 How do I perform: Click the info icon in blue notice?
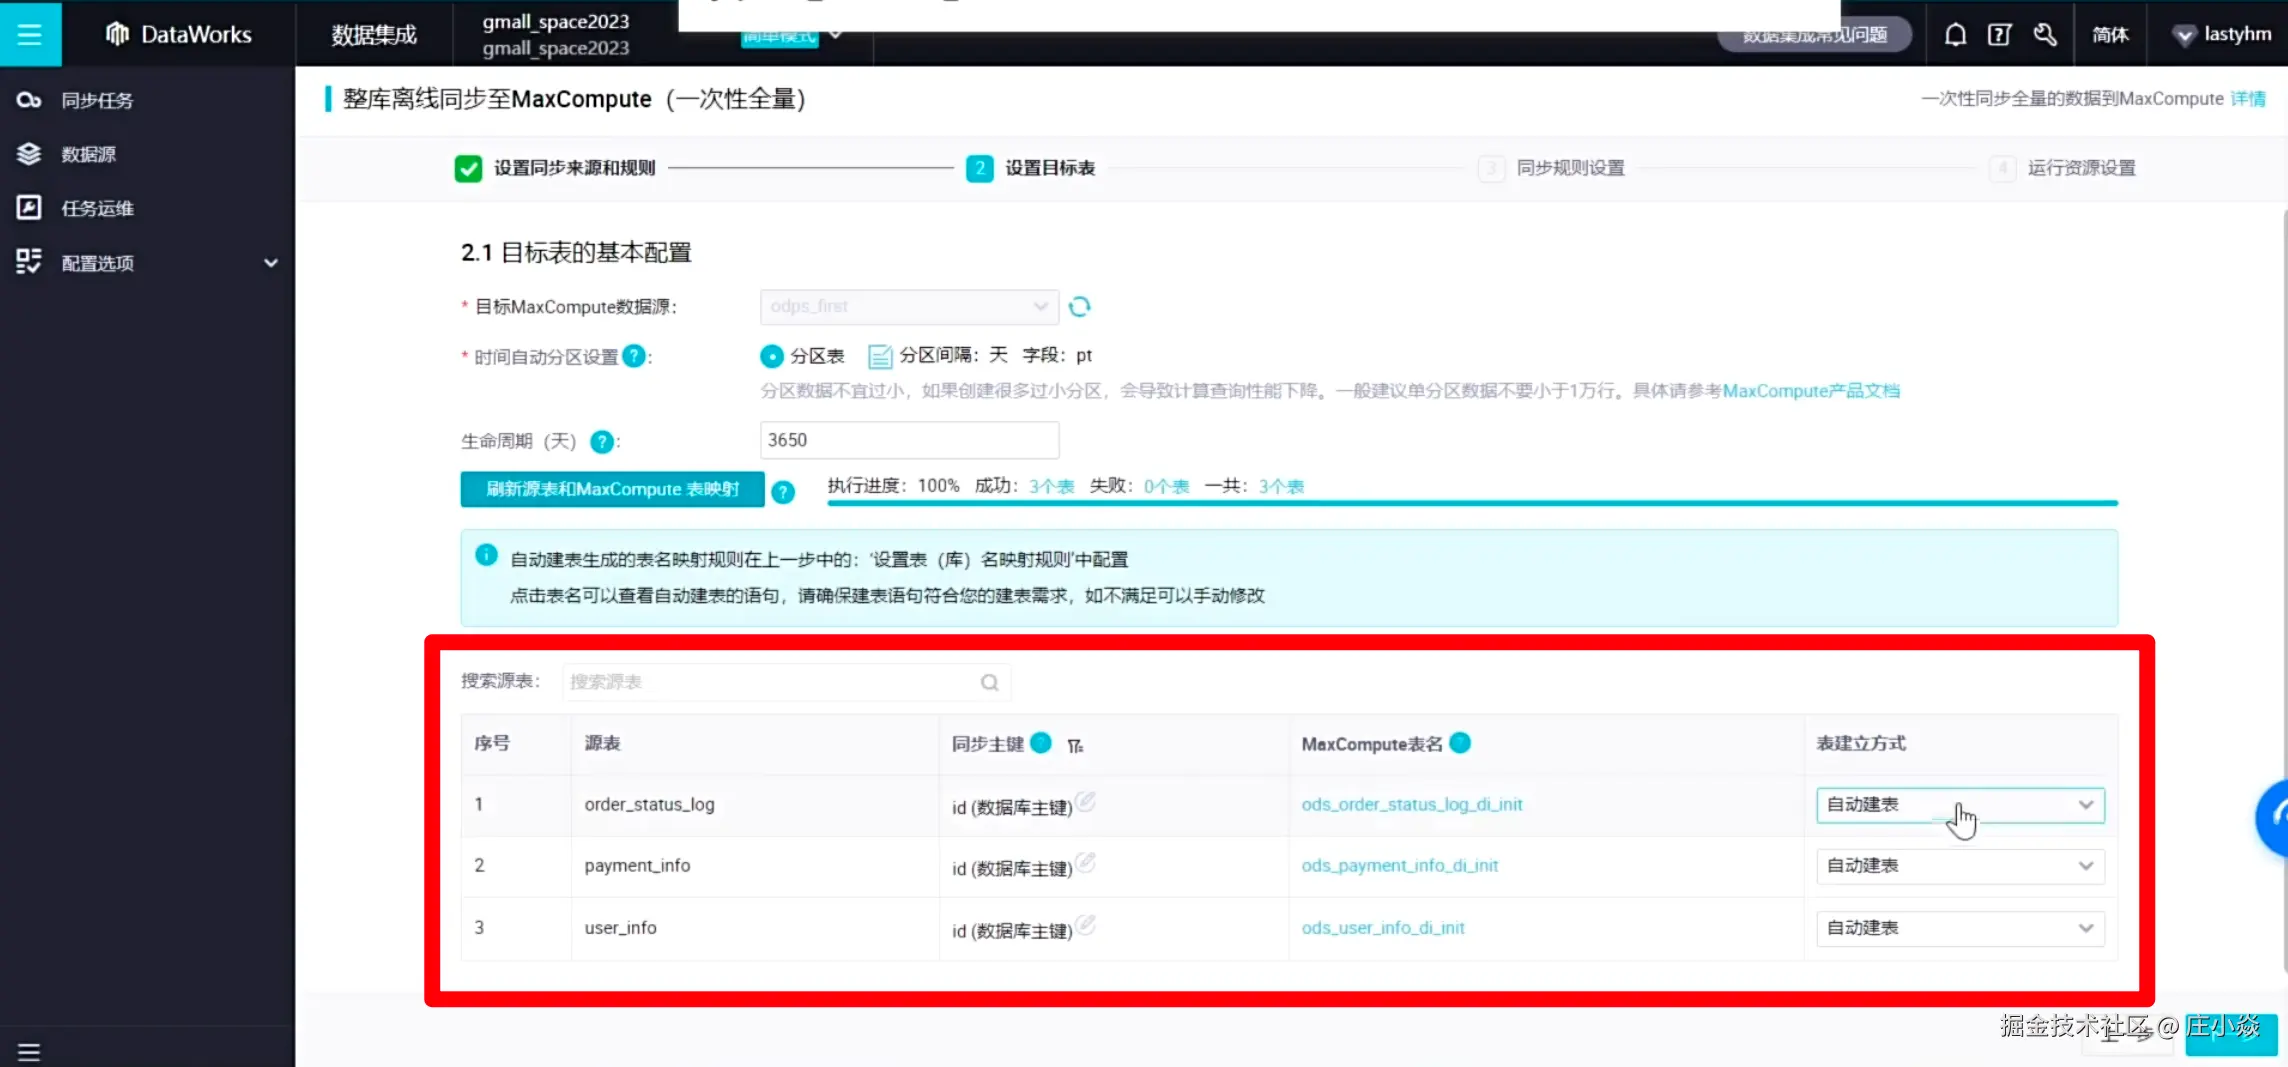[486, 555]
